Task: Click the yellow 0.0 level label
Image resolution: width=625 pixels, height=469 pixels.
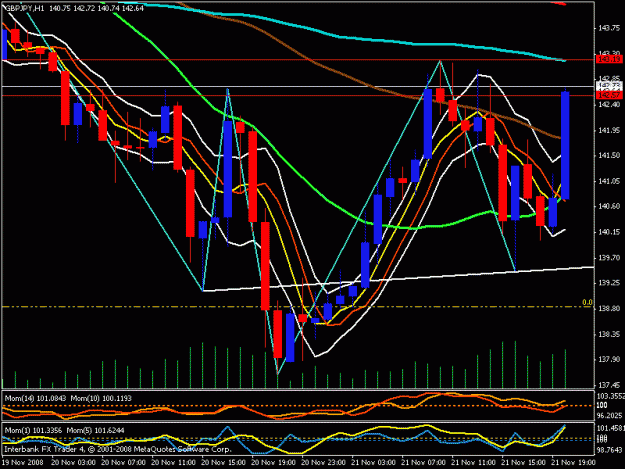Action: coord(587,302)
